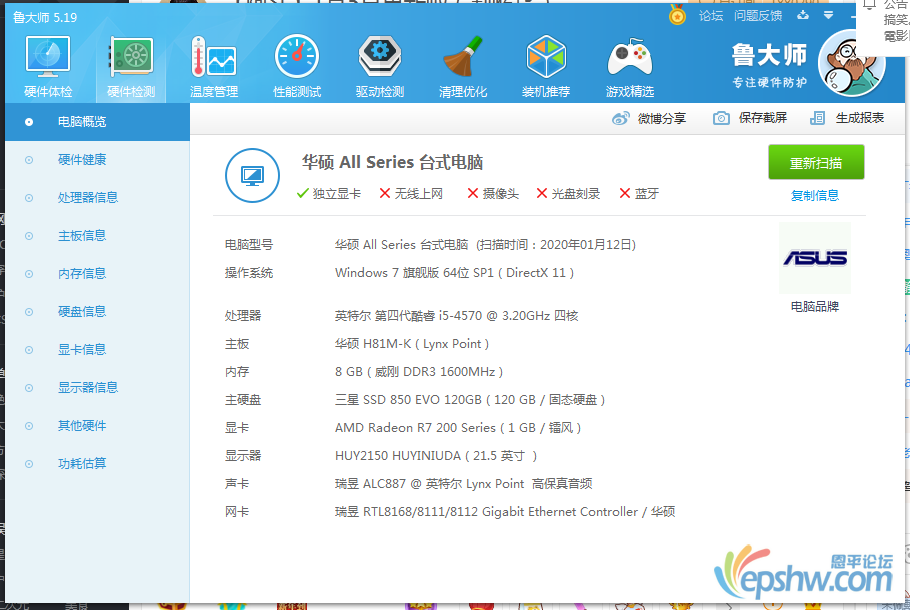The height and width of the screenshot is (610, 910).
Task: Switch to 处理器信息 sidebar tab
Action: (x=98, y=198)
